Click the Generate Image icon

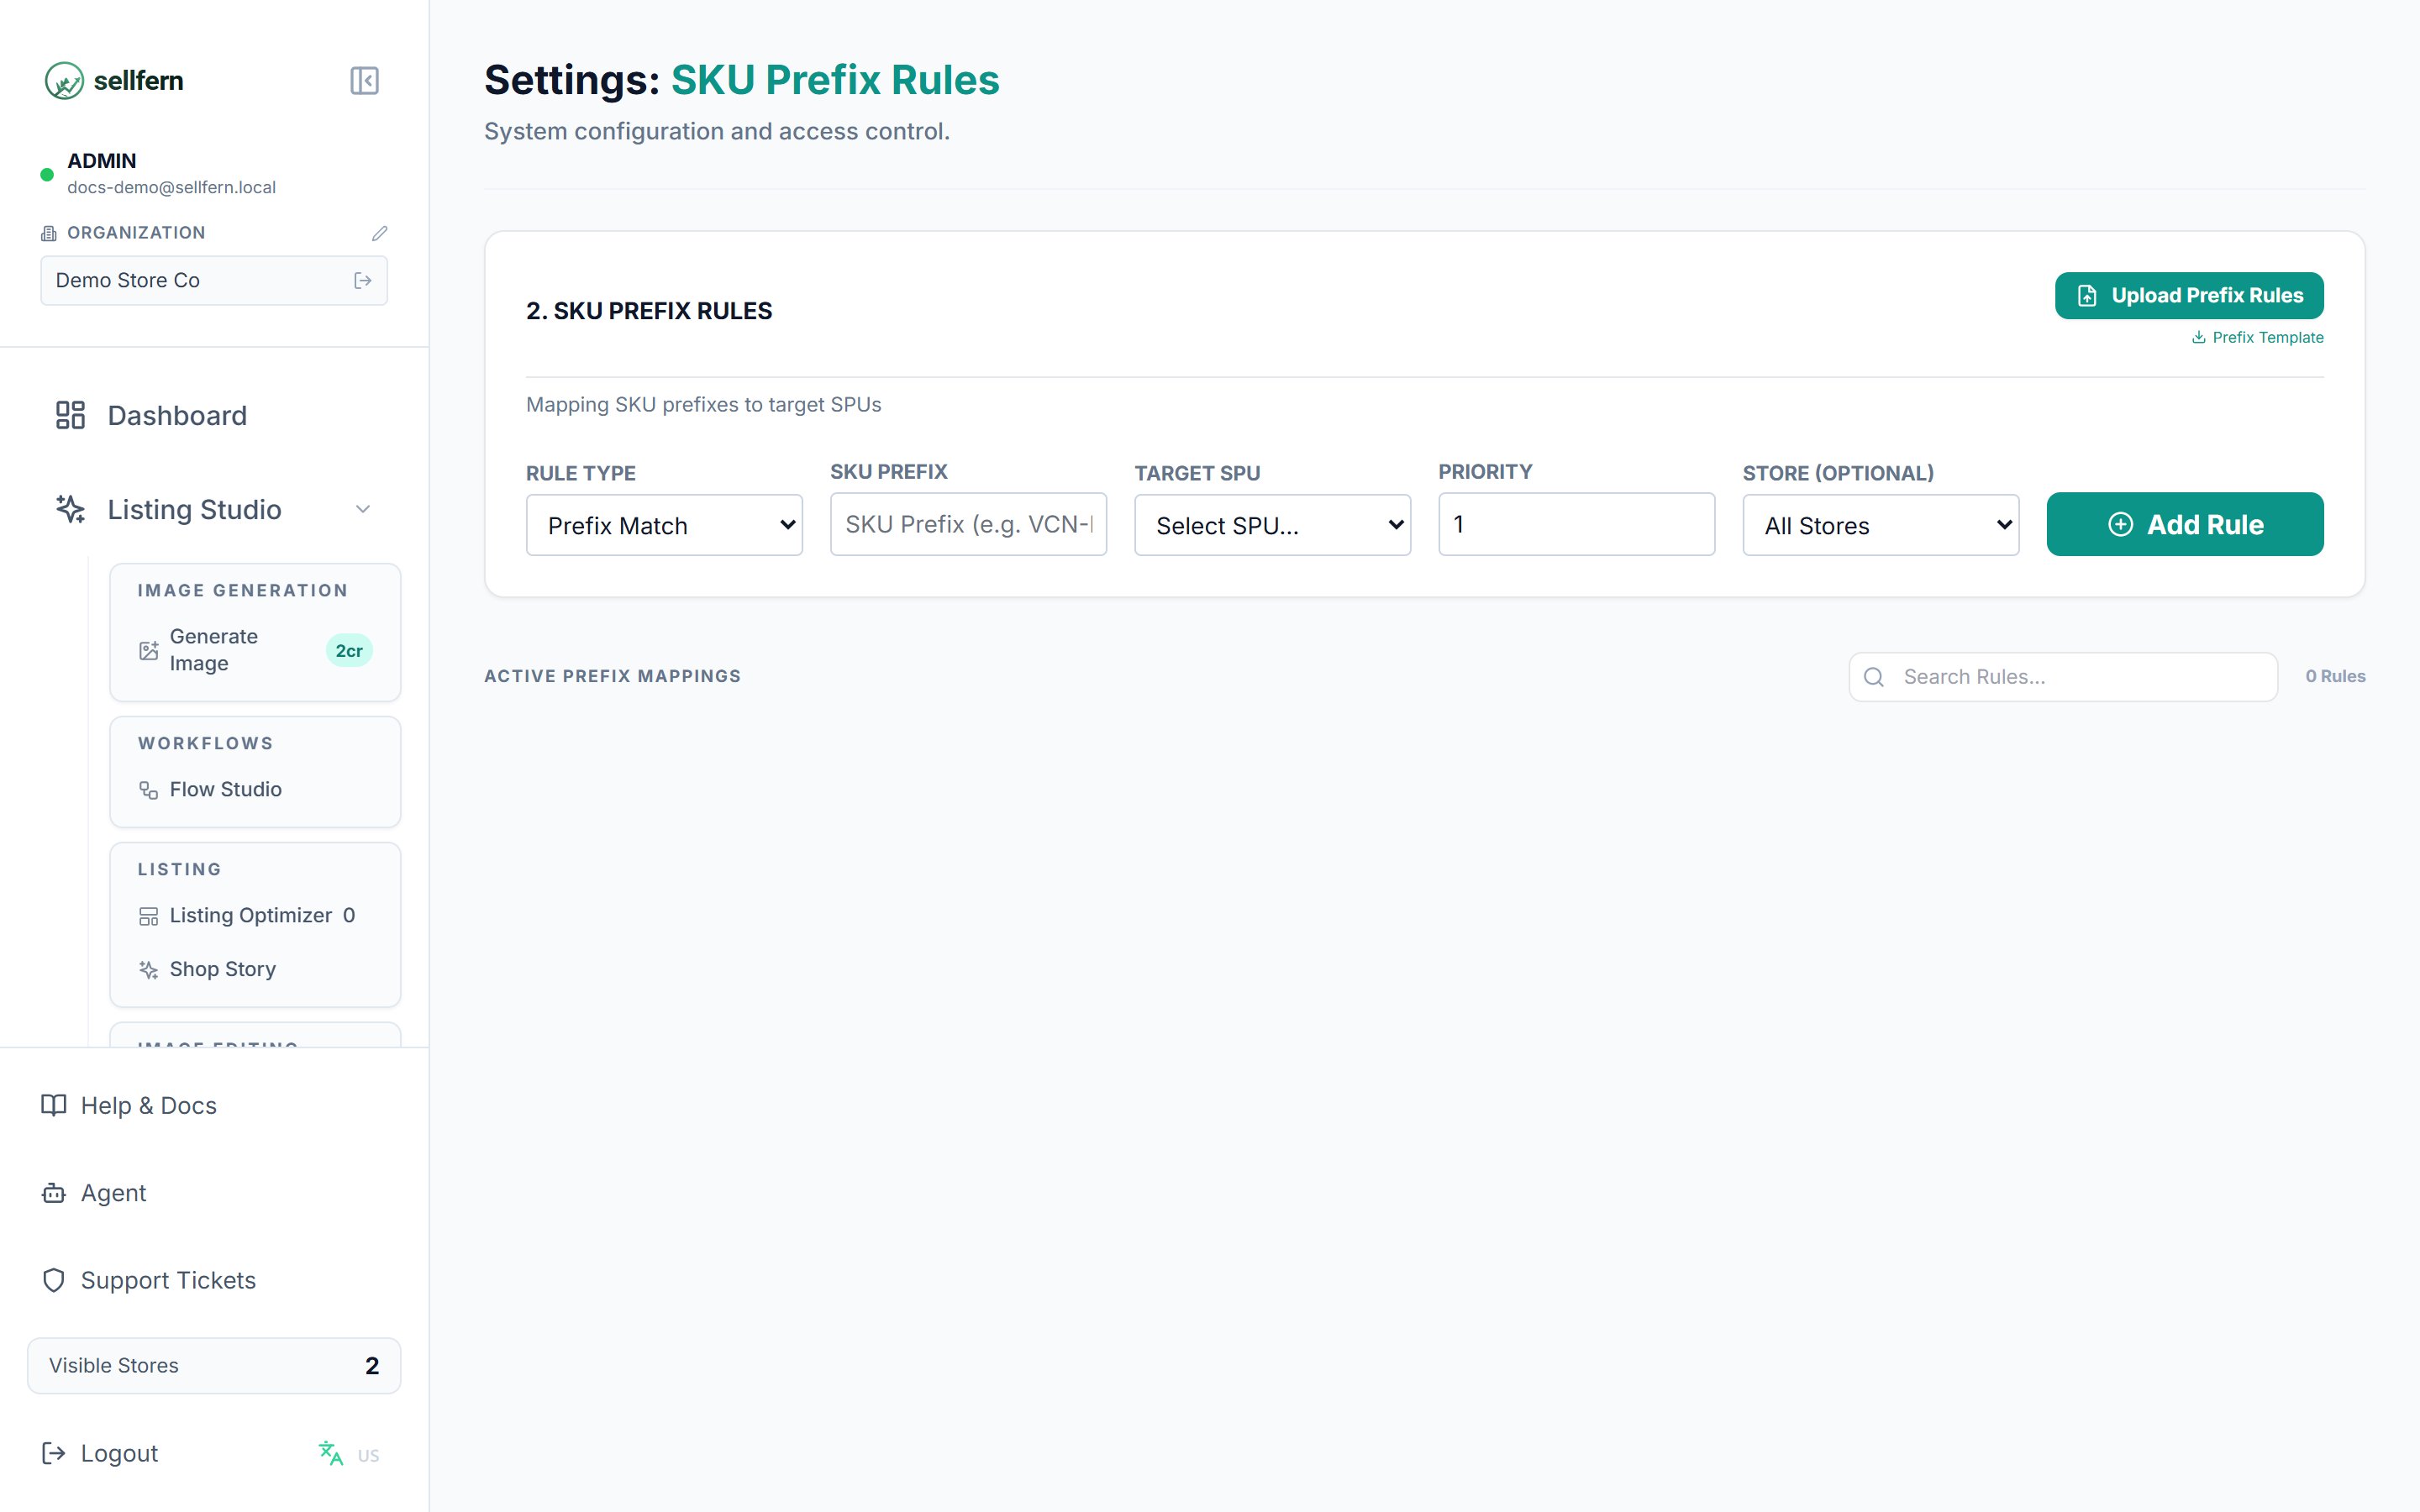pos(149,651)
